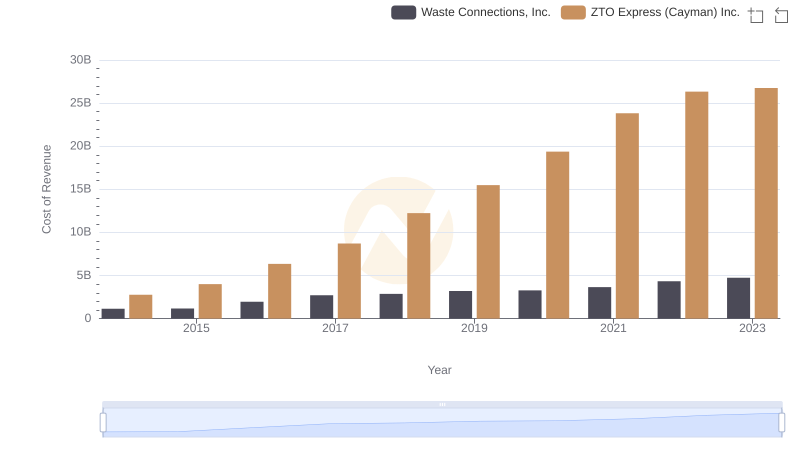
Task: Click the Waste Connections bar for 2015
Action: click(183, 313)
